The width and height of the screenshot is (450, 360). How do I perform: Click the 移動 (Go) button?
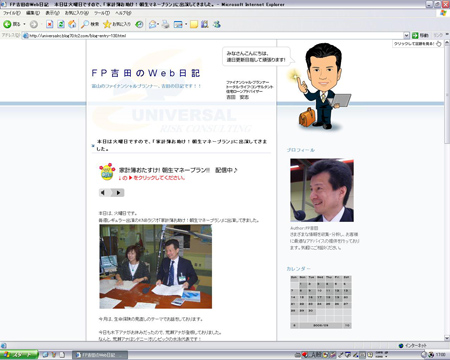(420, 35)
